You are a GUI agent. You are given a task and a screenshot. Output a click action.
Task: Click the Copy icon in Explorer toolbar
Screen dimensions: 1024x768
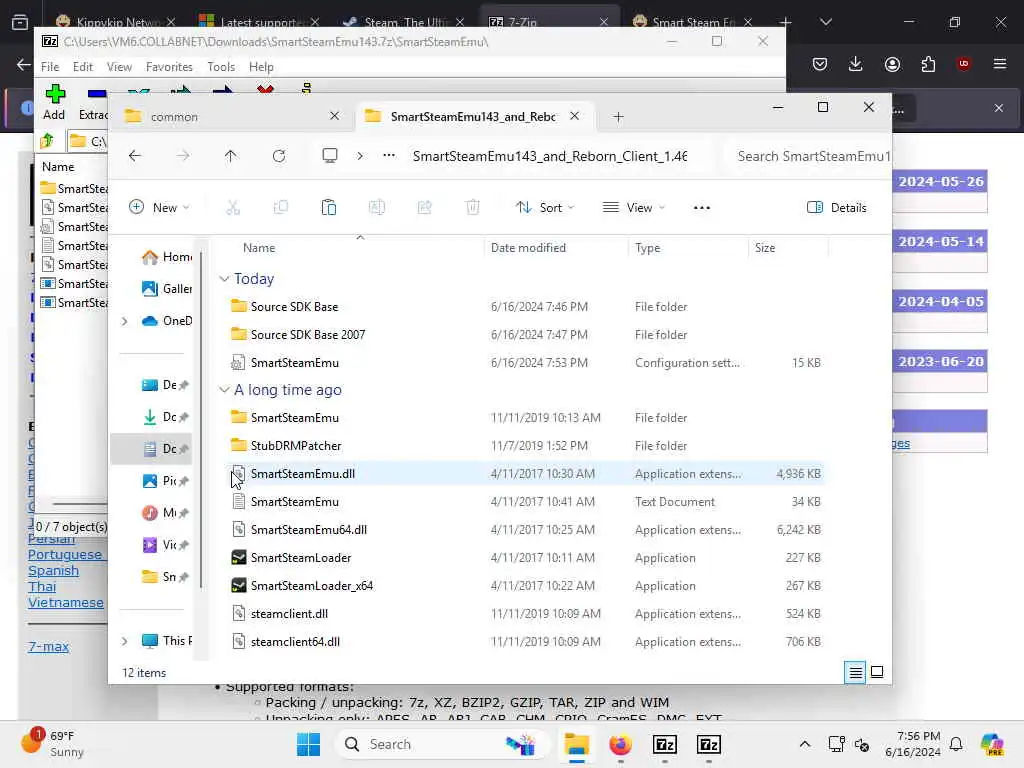coord(281,208)
